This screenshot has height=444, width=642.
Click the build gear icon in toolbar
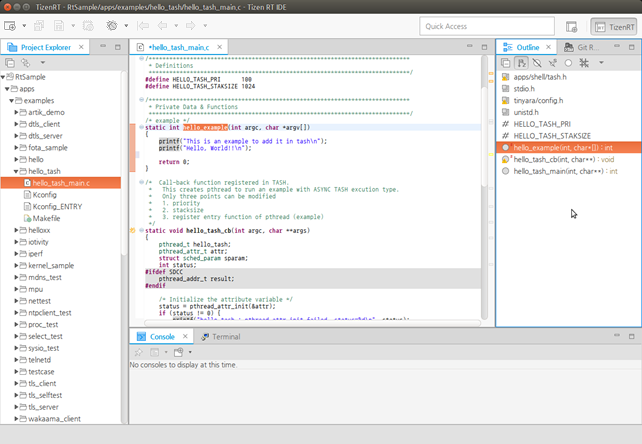pos(112,25)
